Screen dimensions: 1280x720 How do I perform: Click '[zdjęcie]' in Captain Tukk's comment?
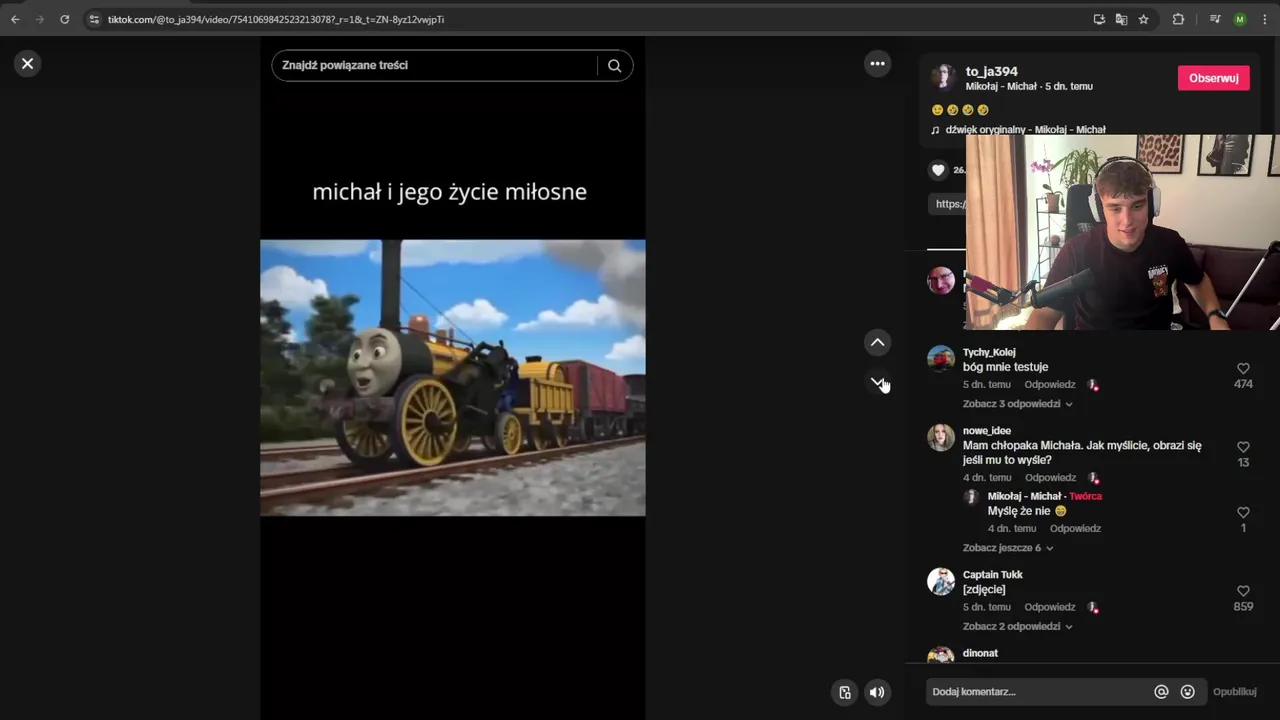click(x=985, y=590)
